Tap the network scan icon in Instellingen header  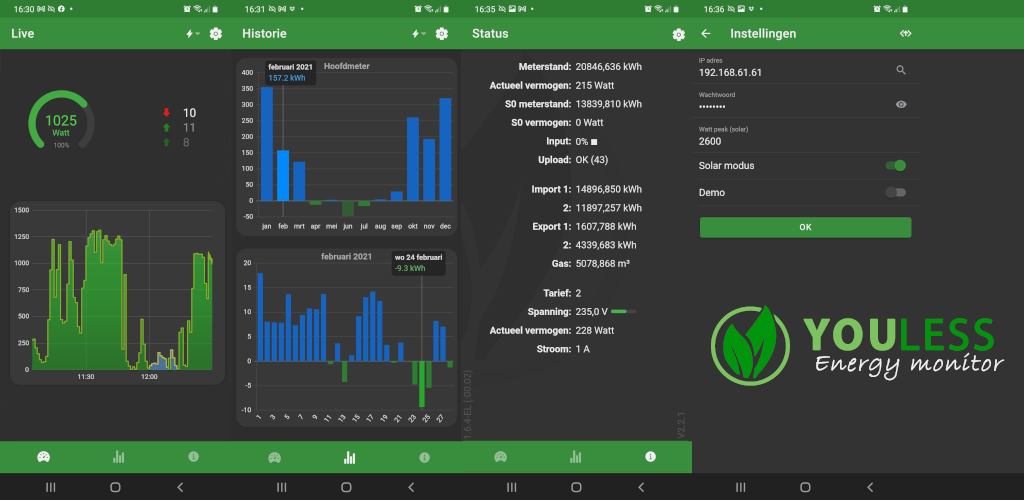[906, 33]
